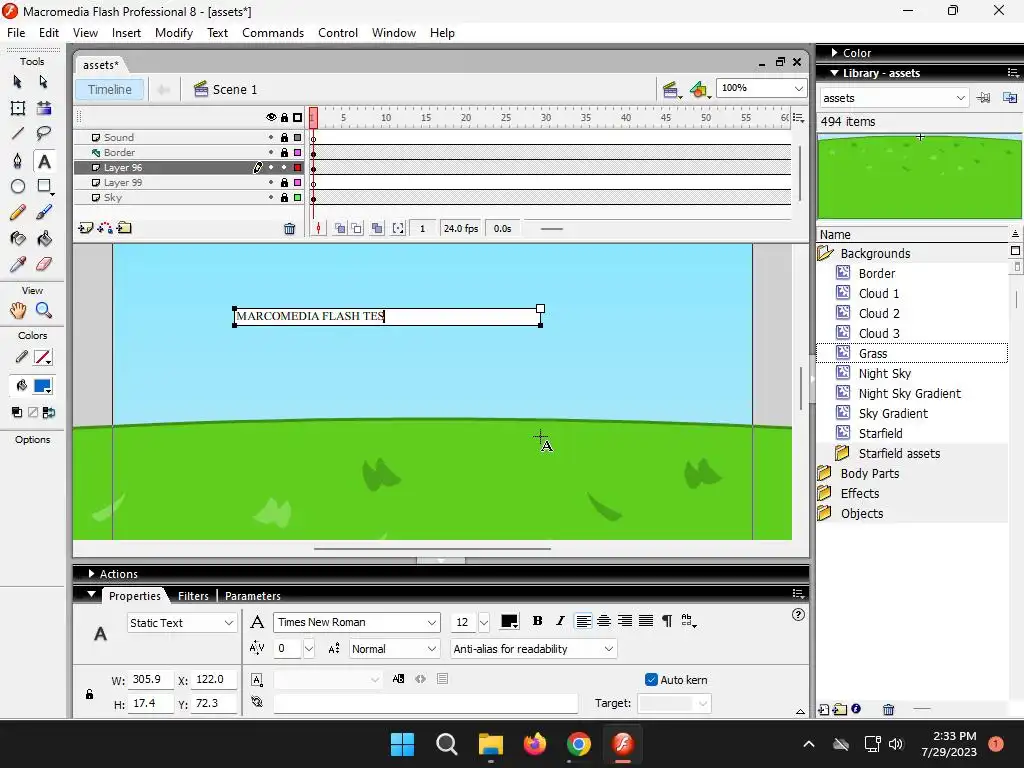Image resolution: width=1024 pixels, height=768 pixels.
Task: Toggle outline view of Border layer
Action: pos(298,153)
